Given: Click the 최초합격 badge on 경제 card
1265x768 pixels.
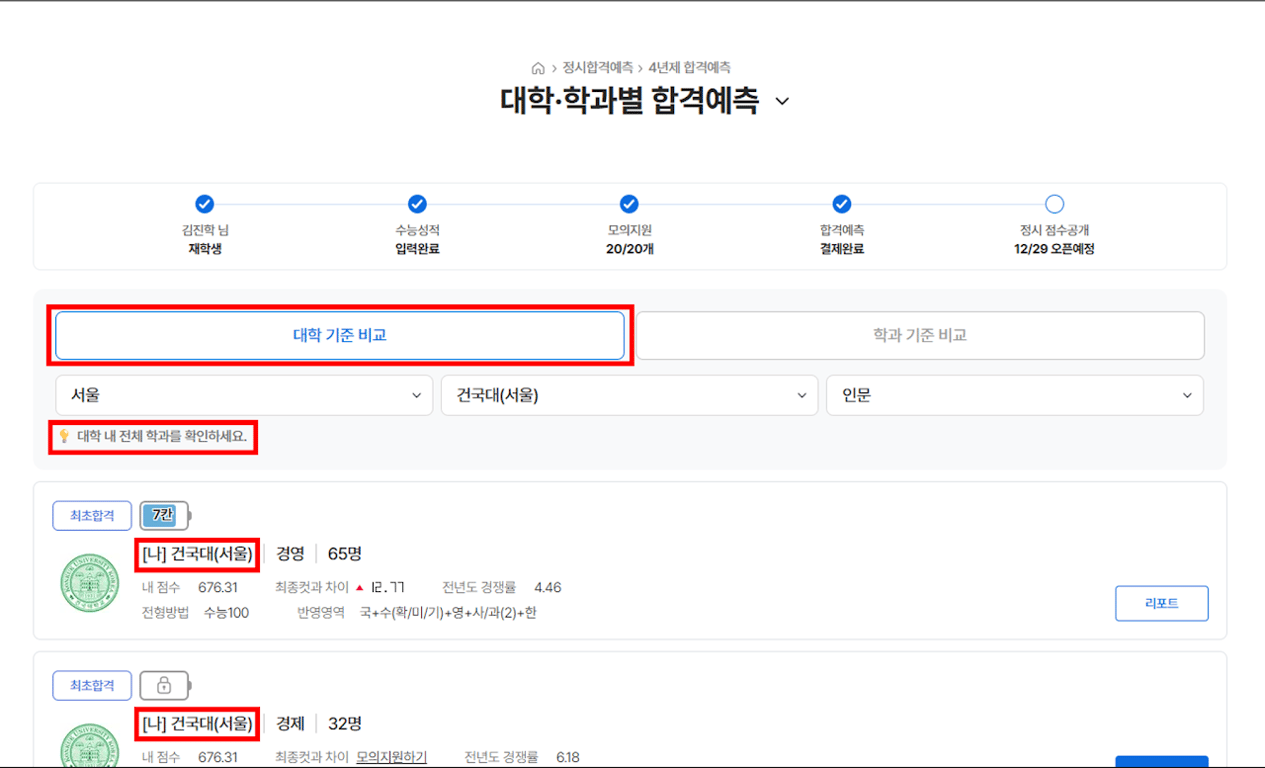Looking at the screenshot, I should click(92, 685).
